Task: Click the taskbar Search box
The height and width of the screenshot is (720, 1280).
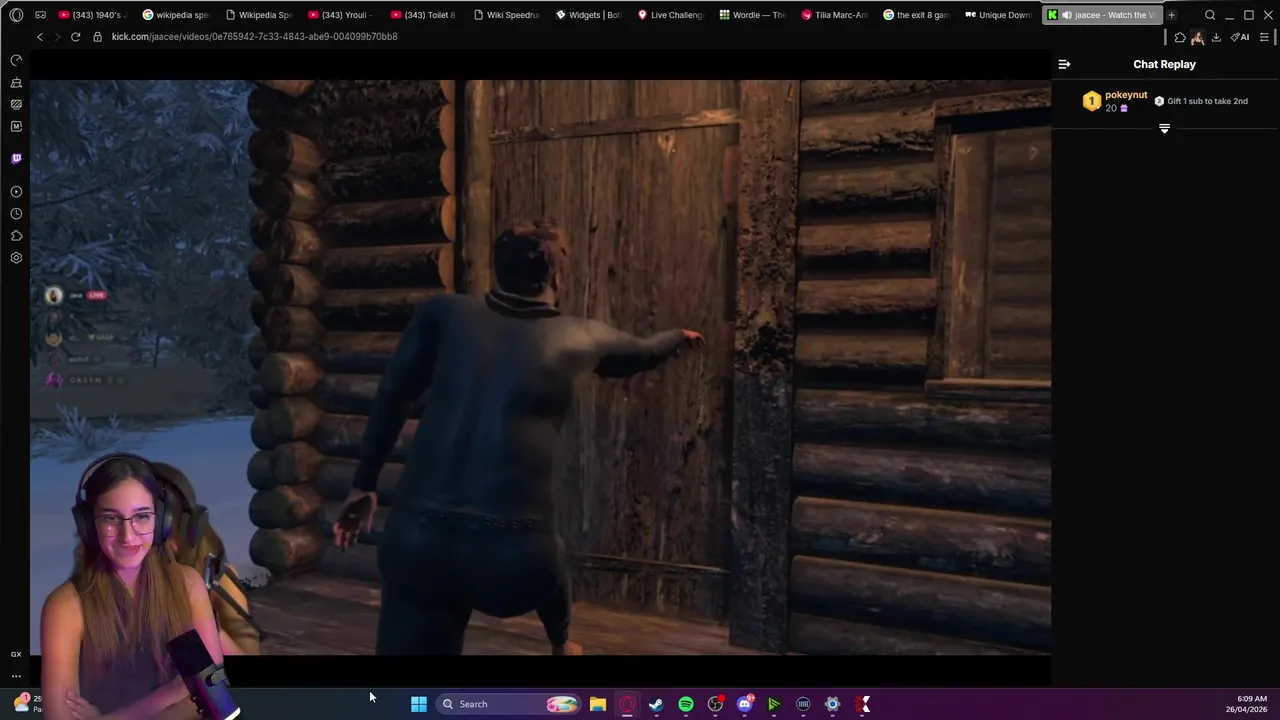Action: (x=509, y=704)
